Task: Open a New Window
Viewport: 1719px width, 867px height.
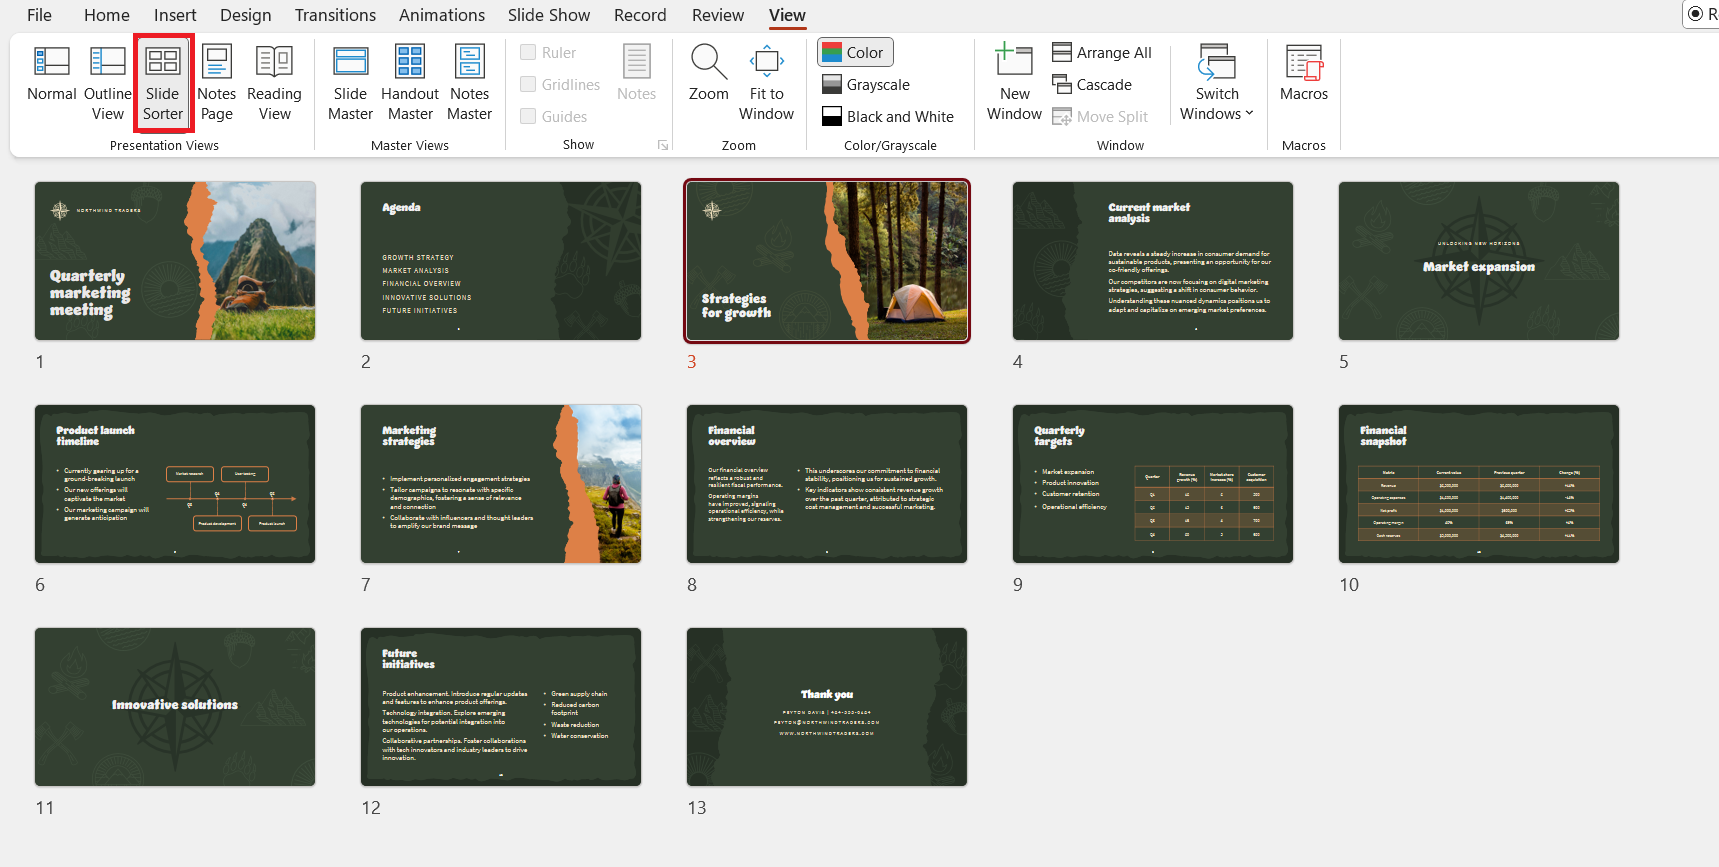Action: point(1014,84)
